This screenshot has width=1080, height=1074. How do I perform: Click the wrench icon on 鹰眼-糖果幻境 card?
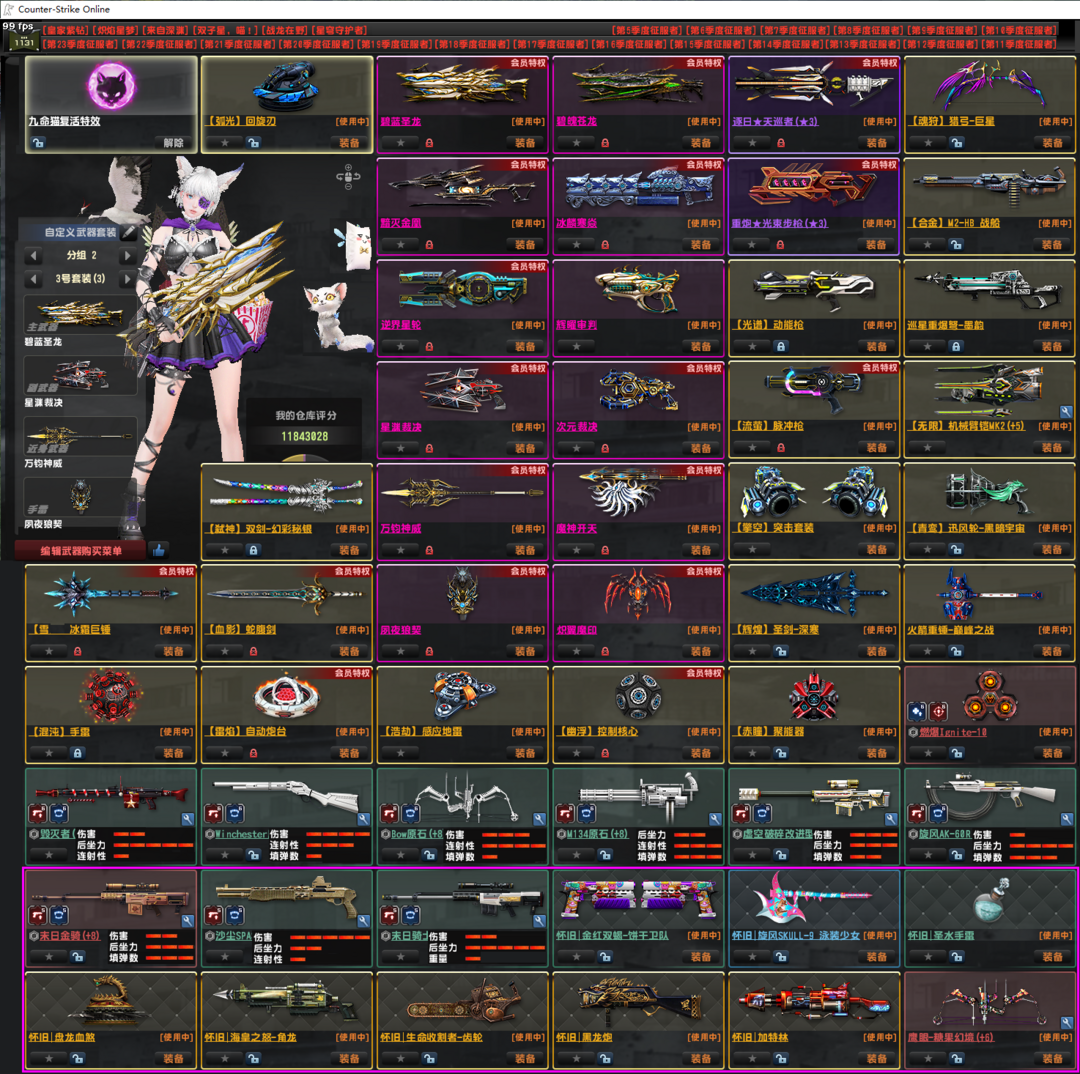pyautogui.click(x=1066, y=1023)
